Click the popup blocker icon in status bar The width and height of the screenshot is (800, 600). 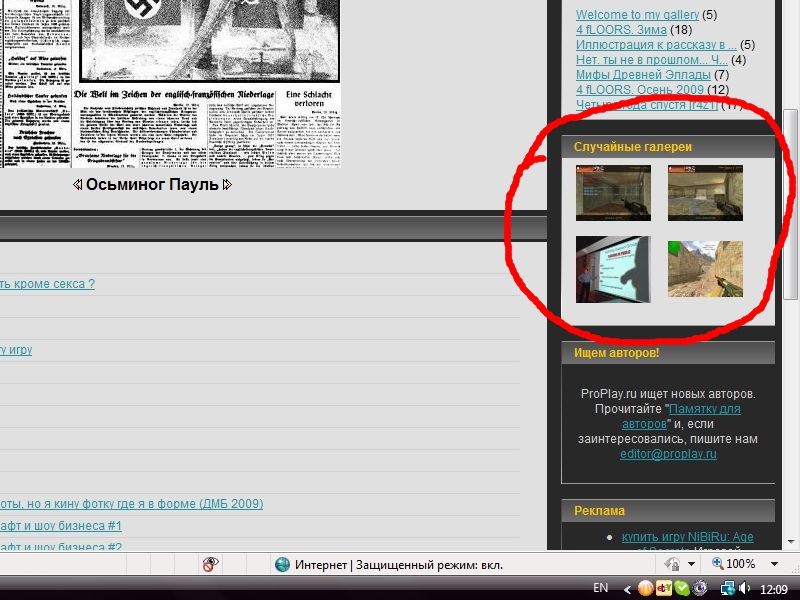click(x=210, y=565)
